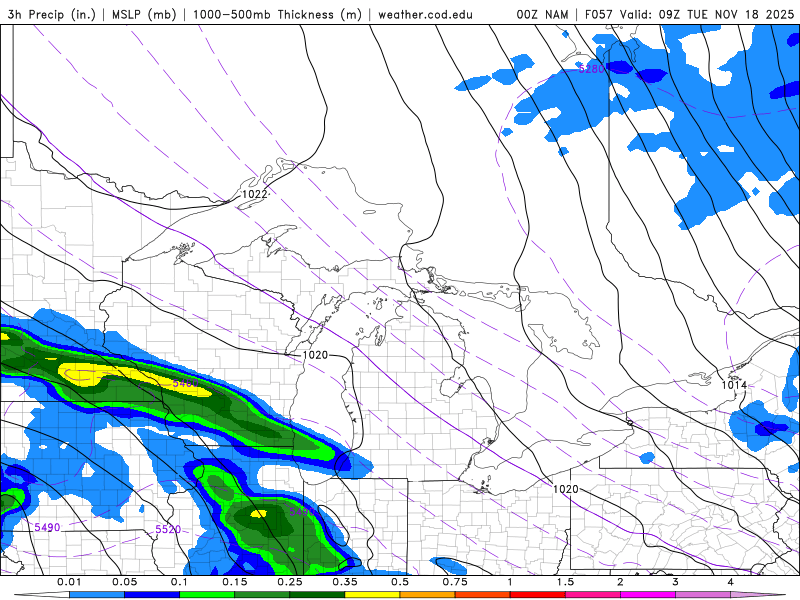Select the dark green 0.25–0.35 legend swatch
Viewport: 800px width, 600px height.
click(x=317, y=595)
